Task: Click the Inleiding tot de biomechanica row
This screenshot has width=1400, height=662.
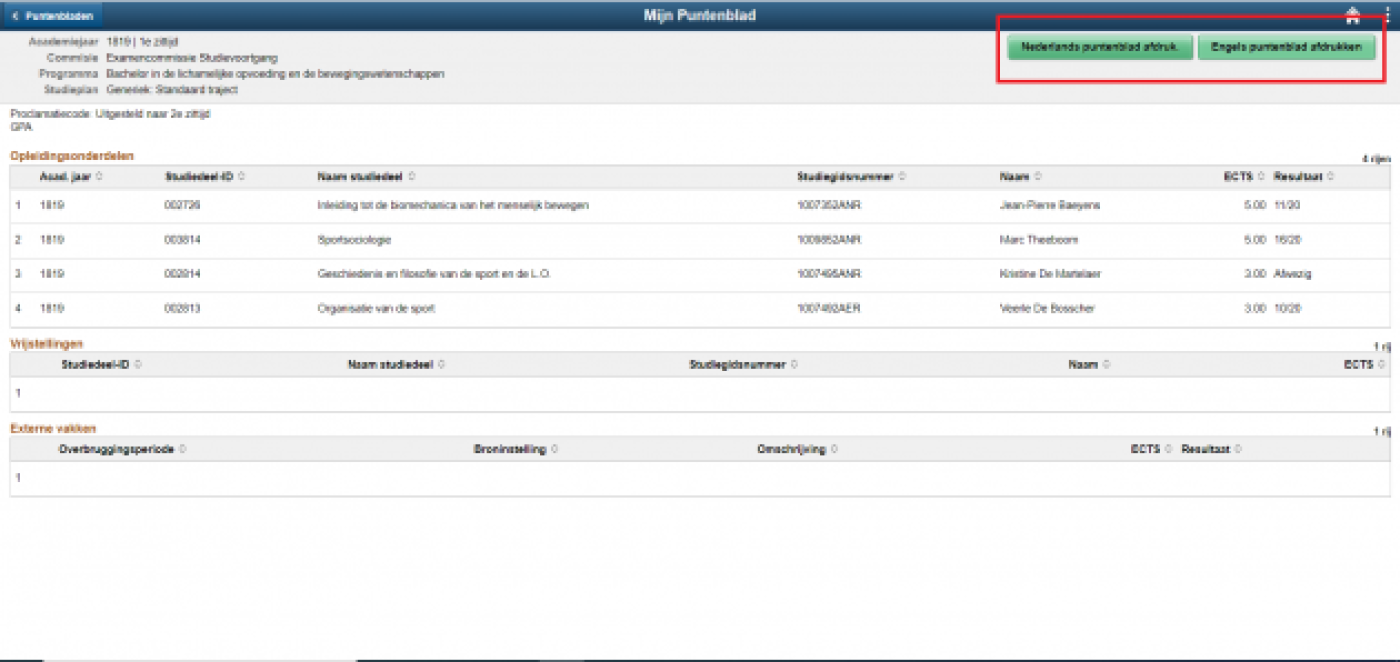Action: coord(452,205)
